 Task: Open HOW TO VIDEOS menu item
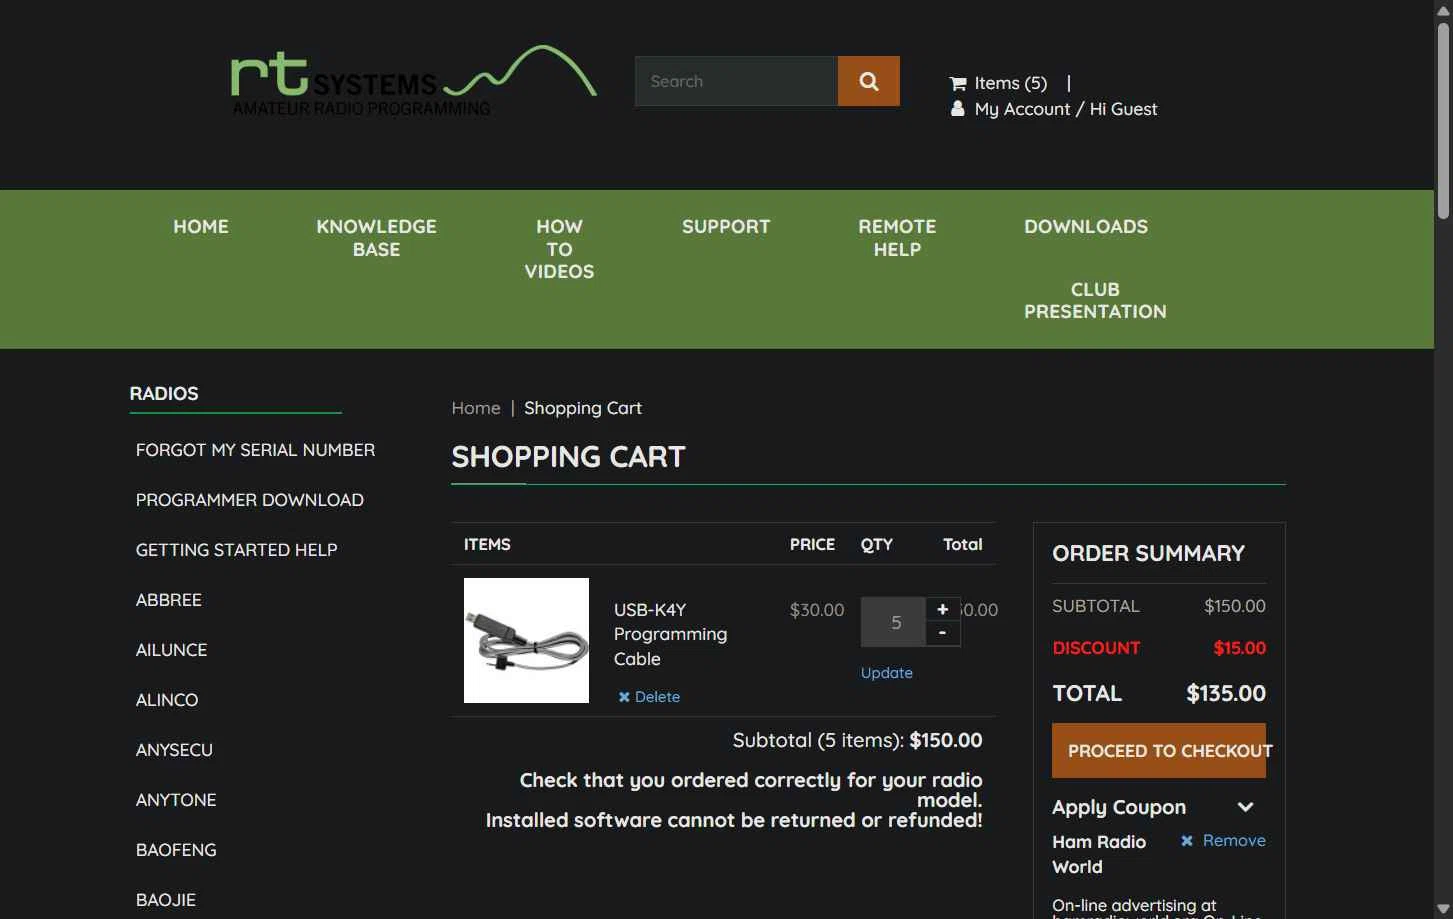point(559,249)
